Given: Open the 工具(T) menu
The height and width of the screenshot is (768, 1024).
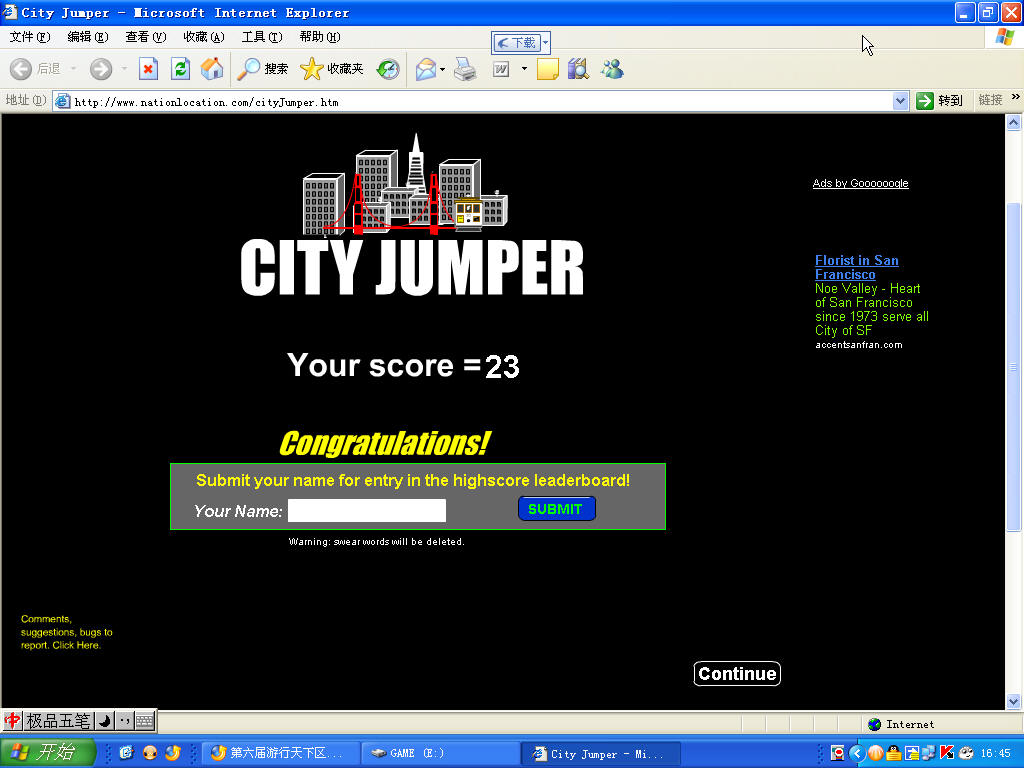Looking at the screenshot, I should coord(262,37).
